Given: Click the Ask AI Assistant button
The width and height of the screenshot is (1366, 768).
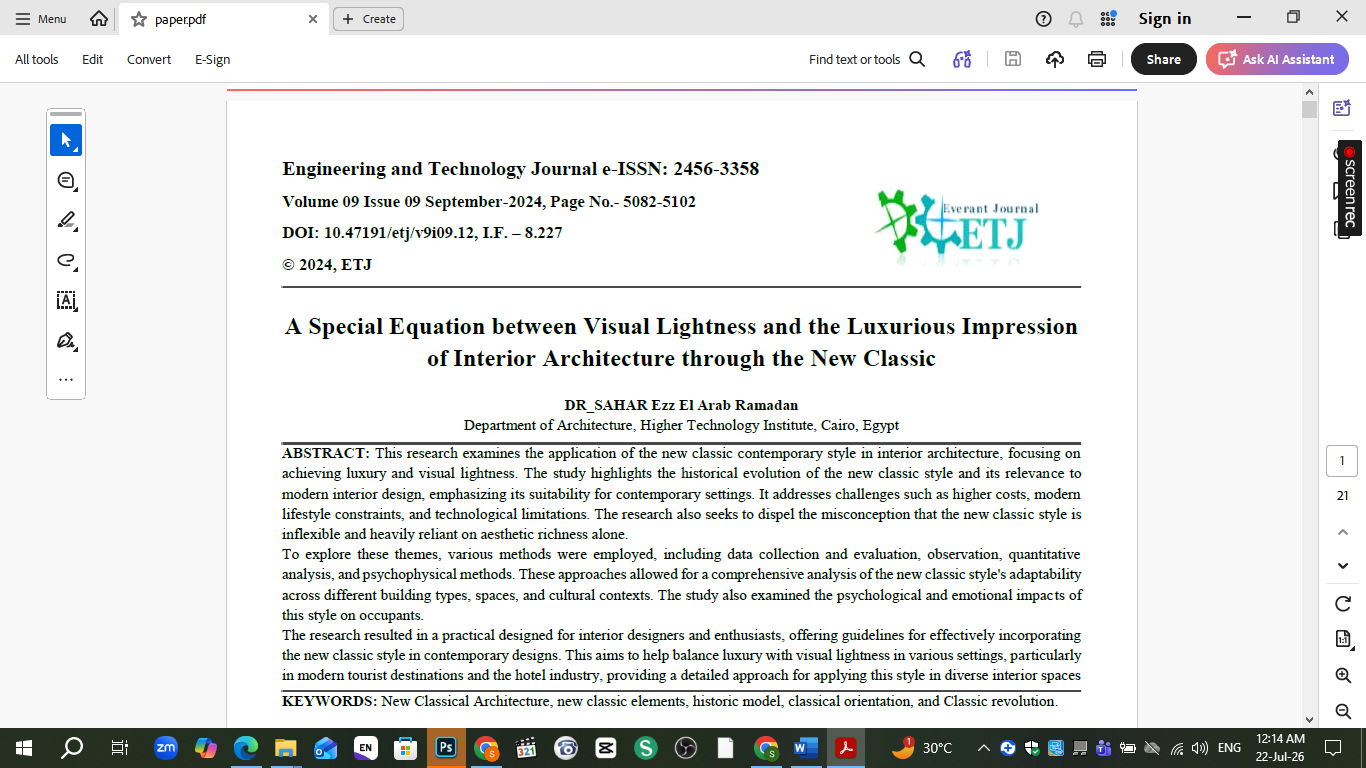Looking at the screenshot, I should tap(1277, 59).
